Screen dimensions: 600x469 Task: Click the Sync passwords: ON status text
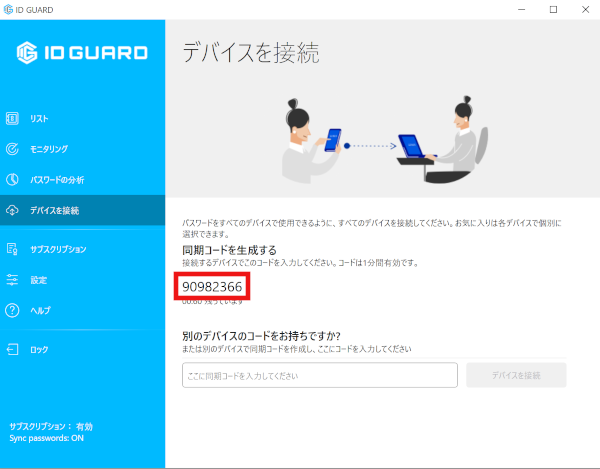[x=46, y=438]
